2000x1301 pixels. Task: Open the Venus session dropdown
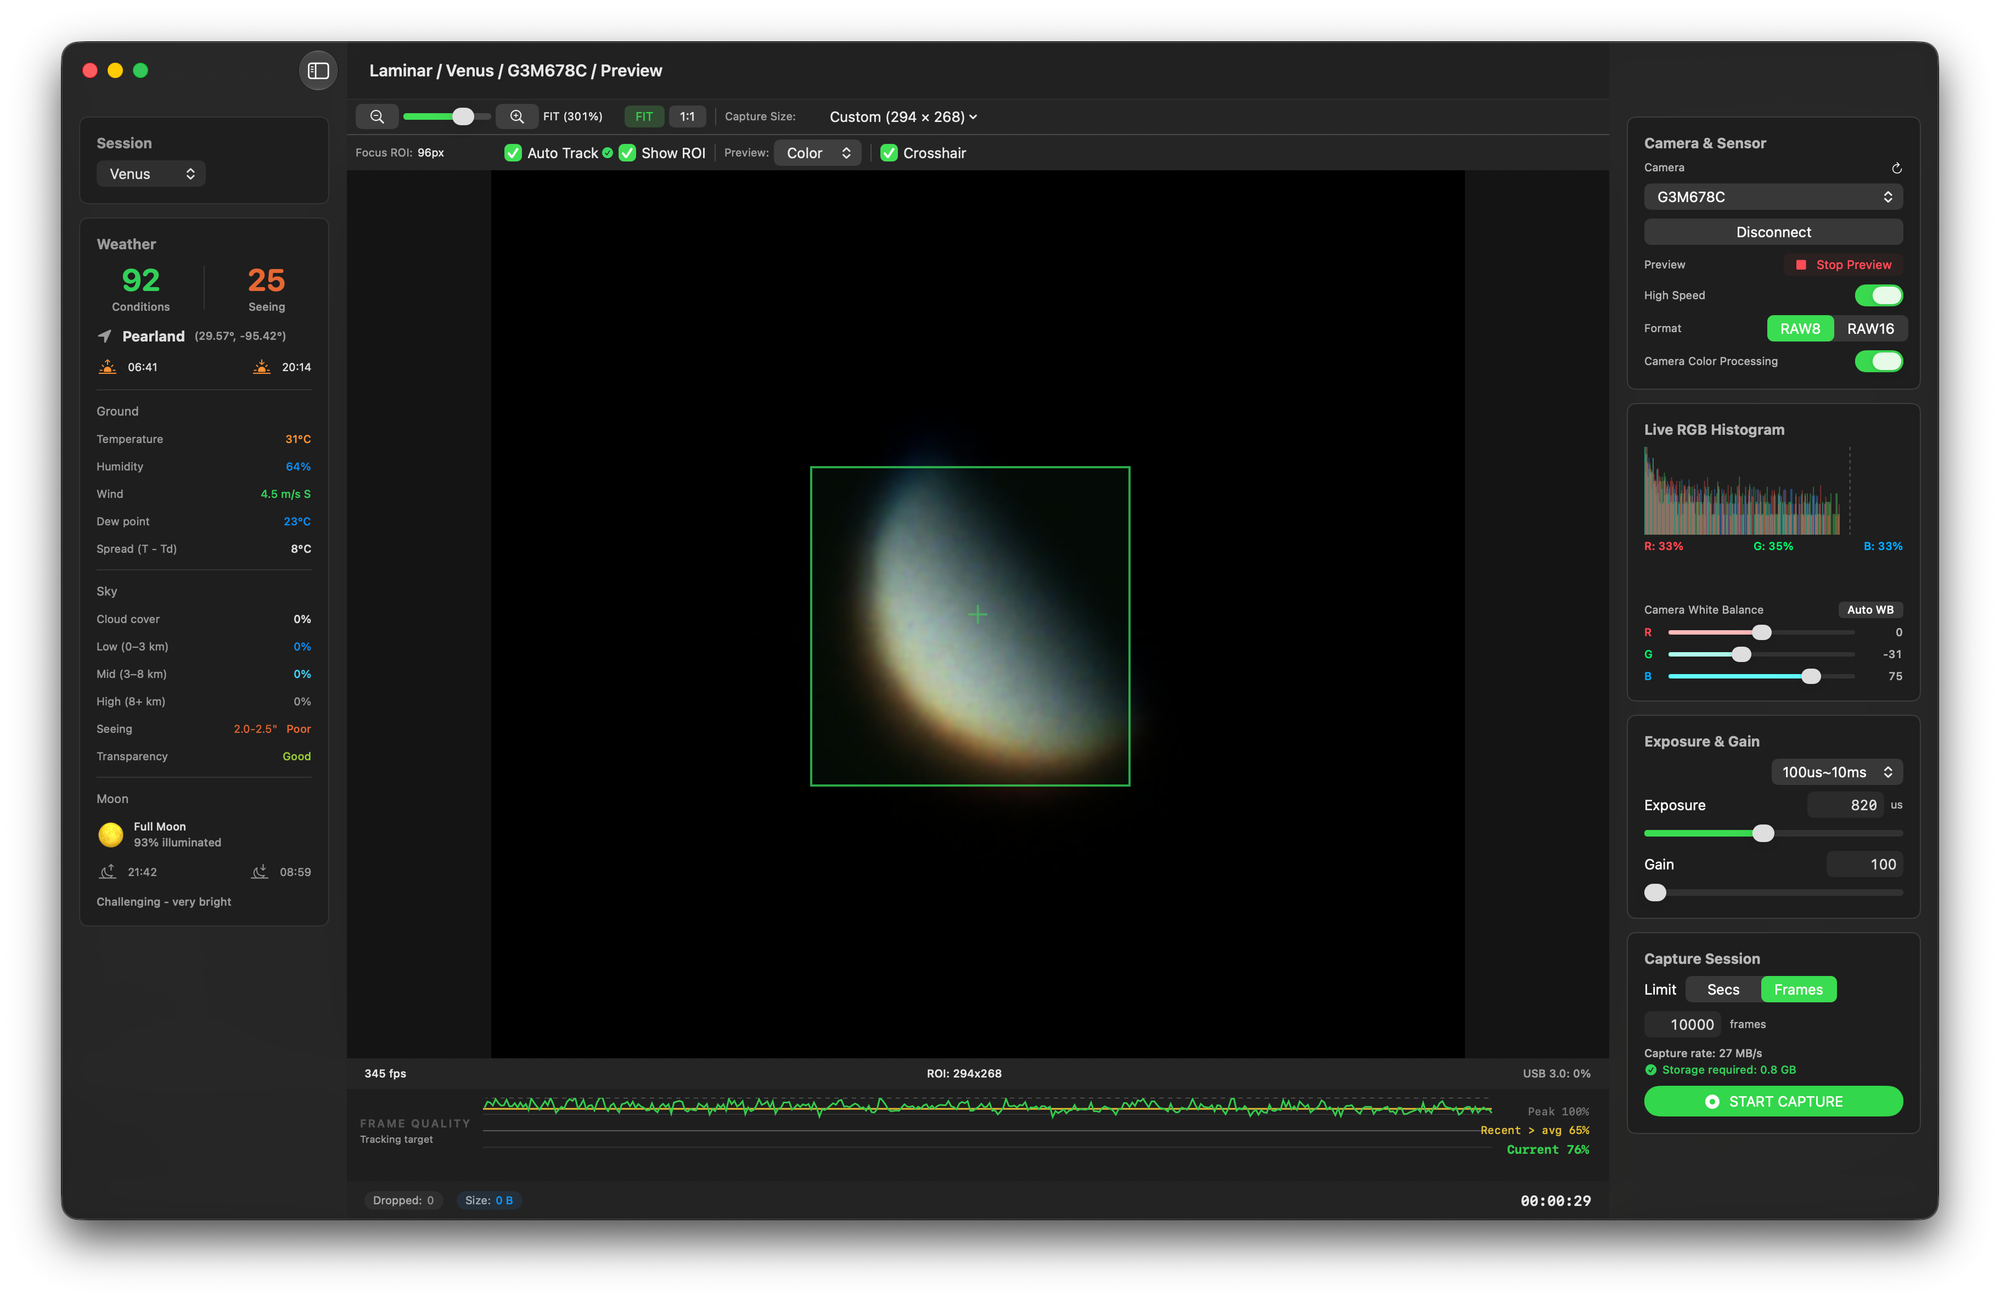[151, 174]
